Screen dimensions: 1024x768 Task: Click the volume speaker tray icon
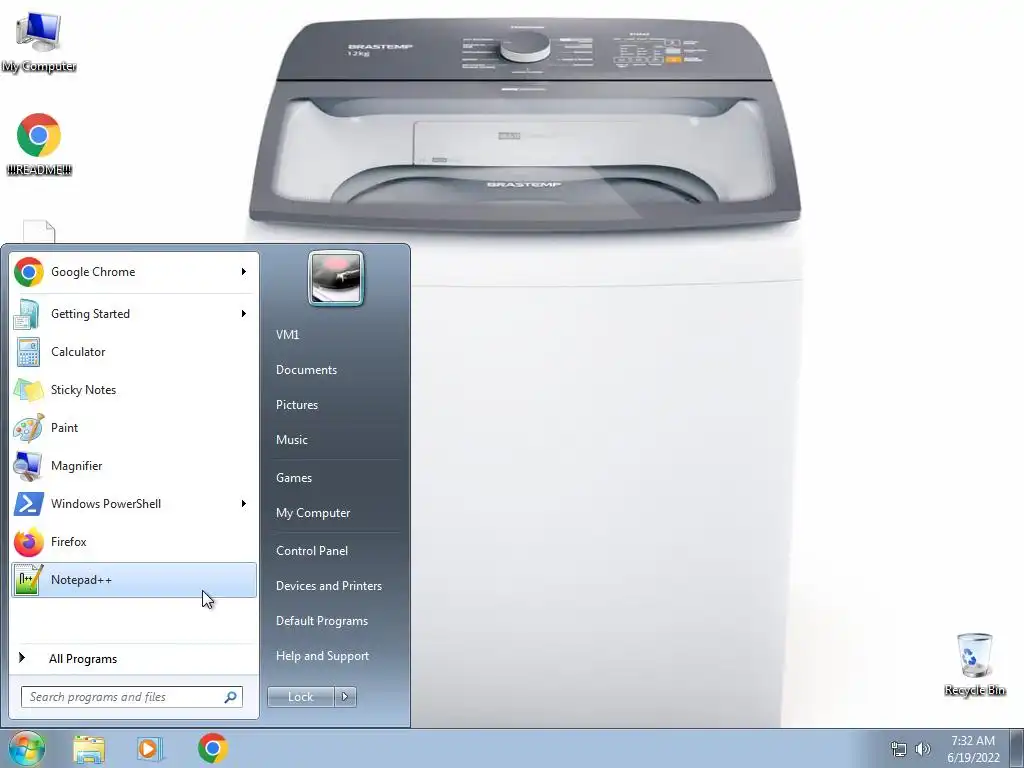click(923, 749)
